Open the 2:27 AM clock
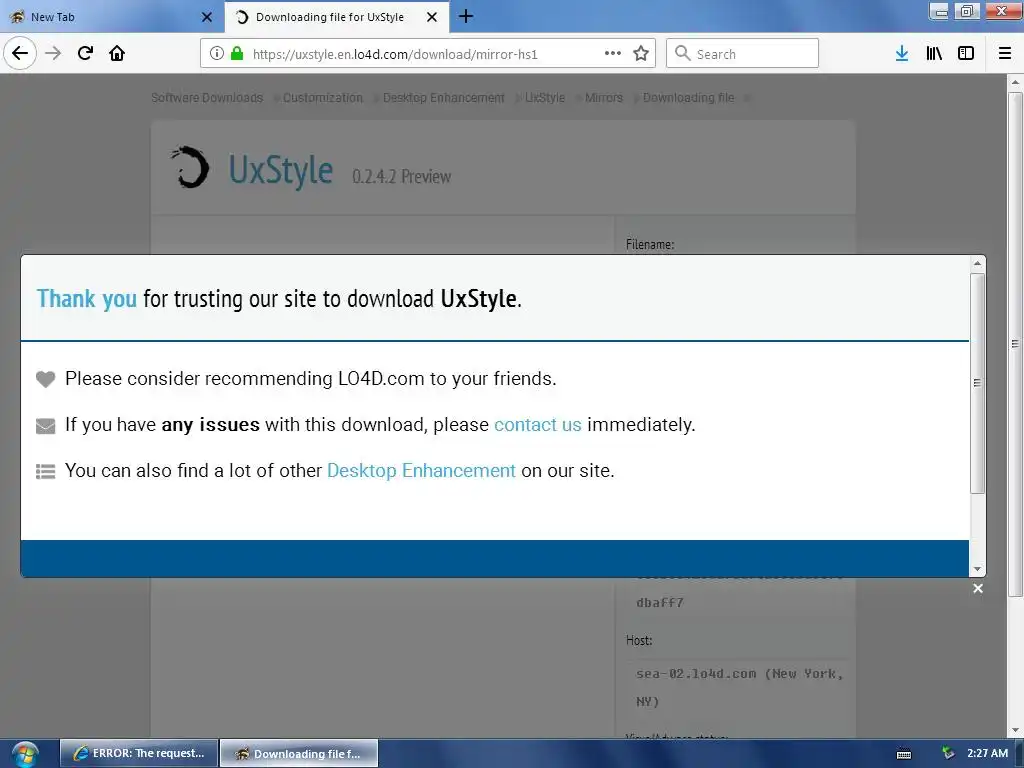This screenshot has width=1024, height=768. coord(987,753)
